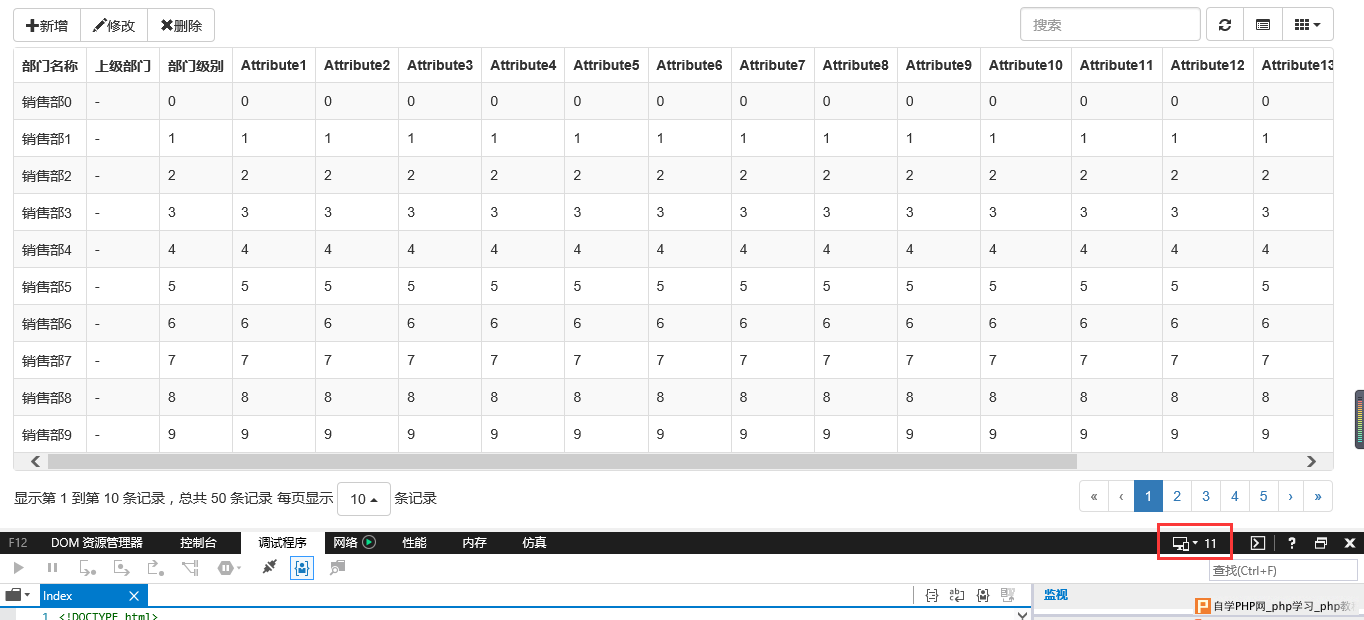1364x620 pixels.
Task: Click the Attribute10 column header
Action: [1026, 65]
